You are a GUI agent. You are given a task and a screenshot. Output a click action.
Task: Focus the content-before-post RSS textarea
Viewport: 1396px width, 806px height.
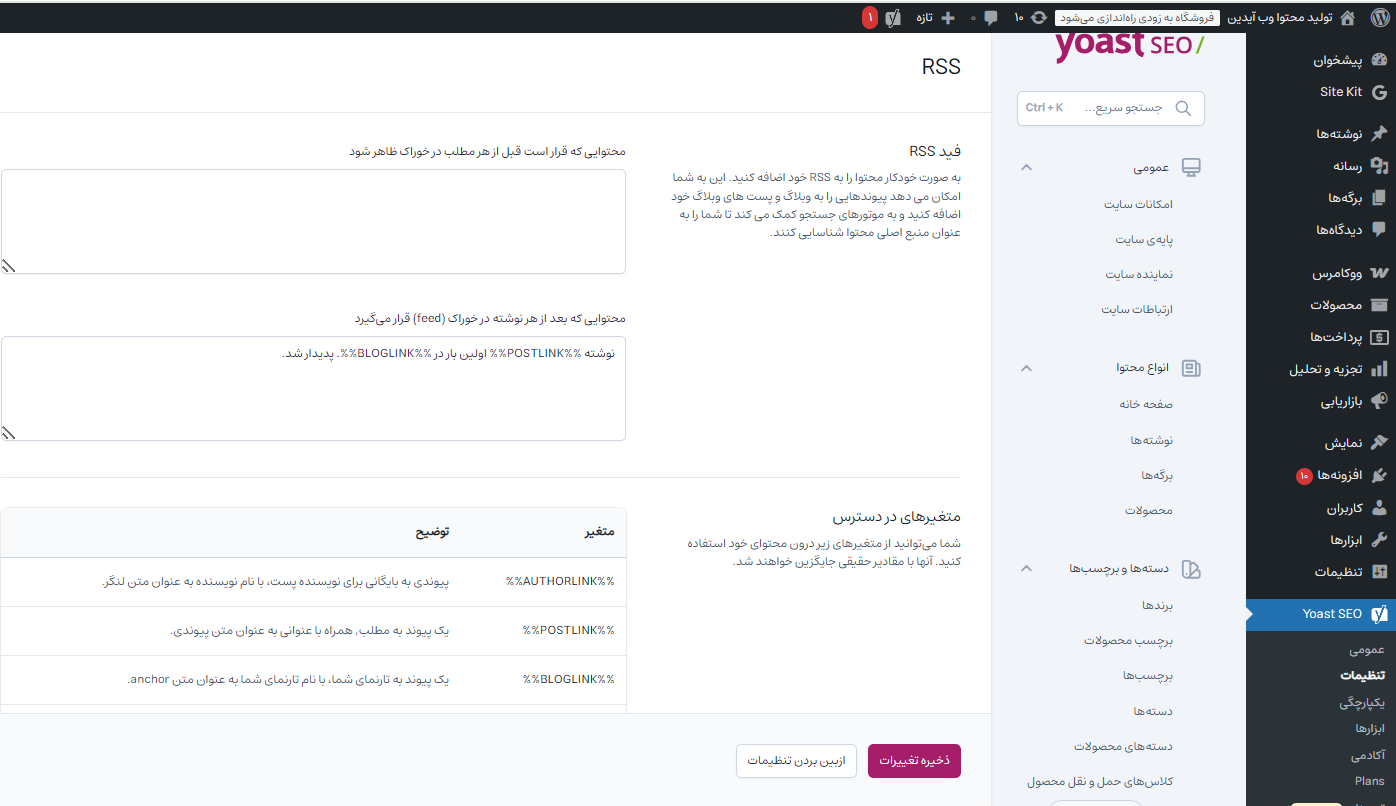pos(313,221)
